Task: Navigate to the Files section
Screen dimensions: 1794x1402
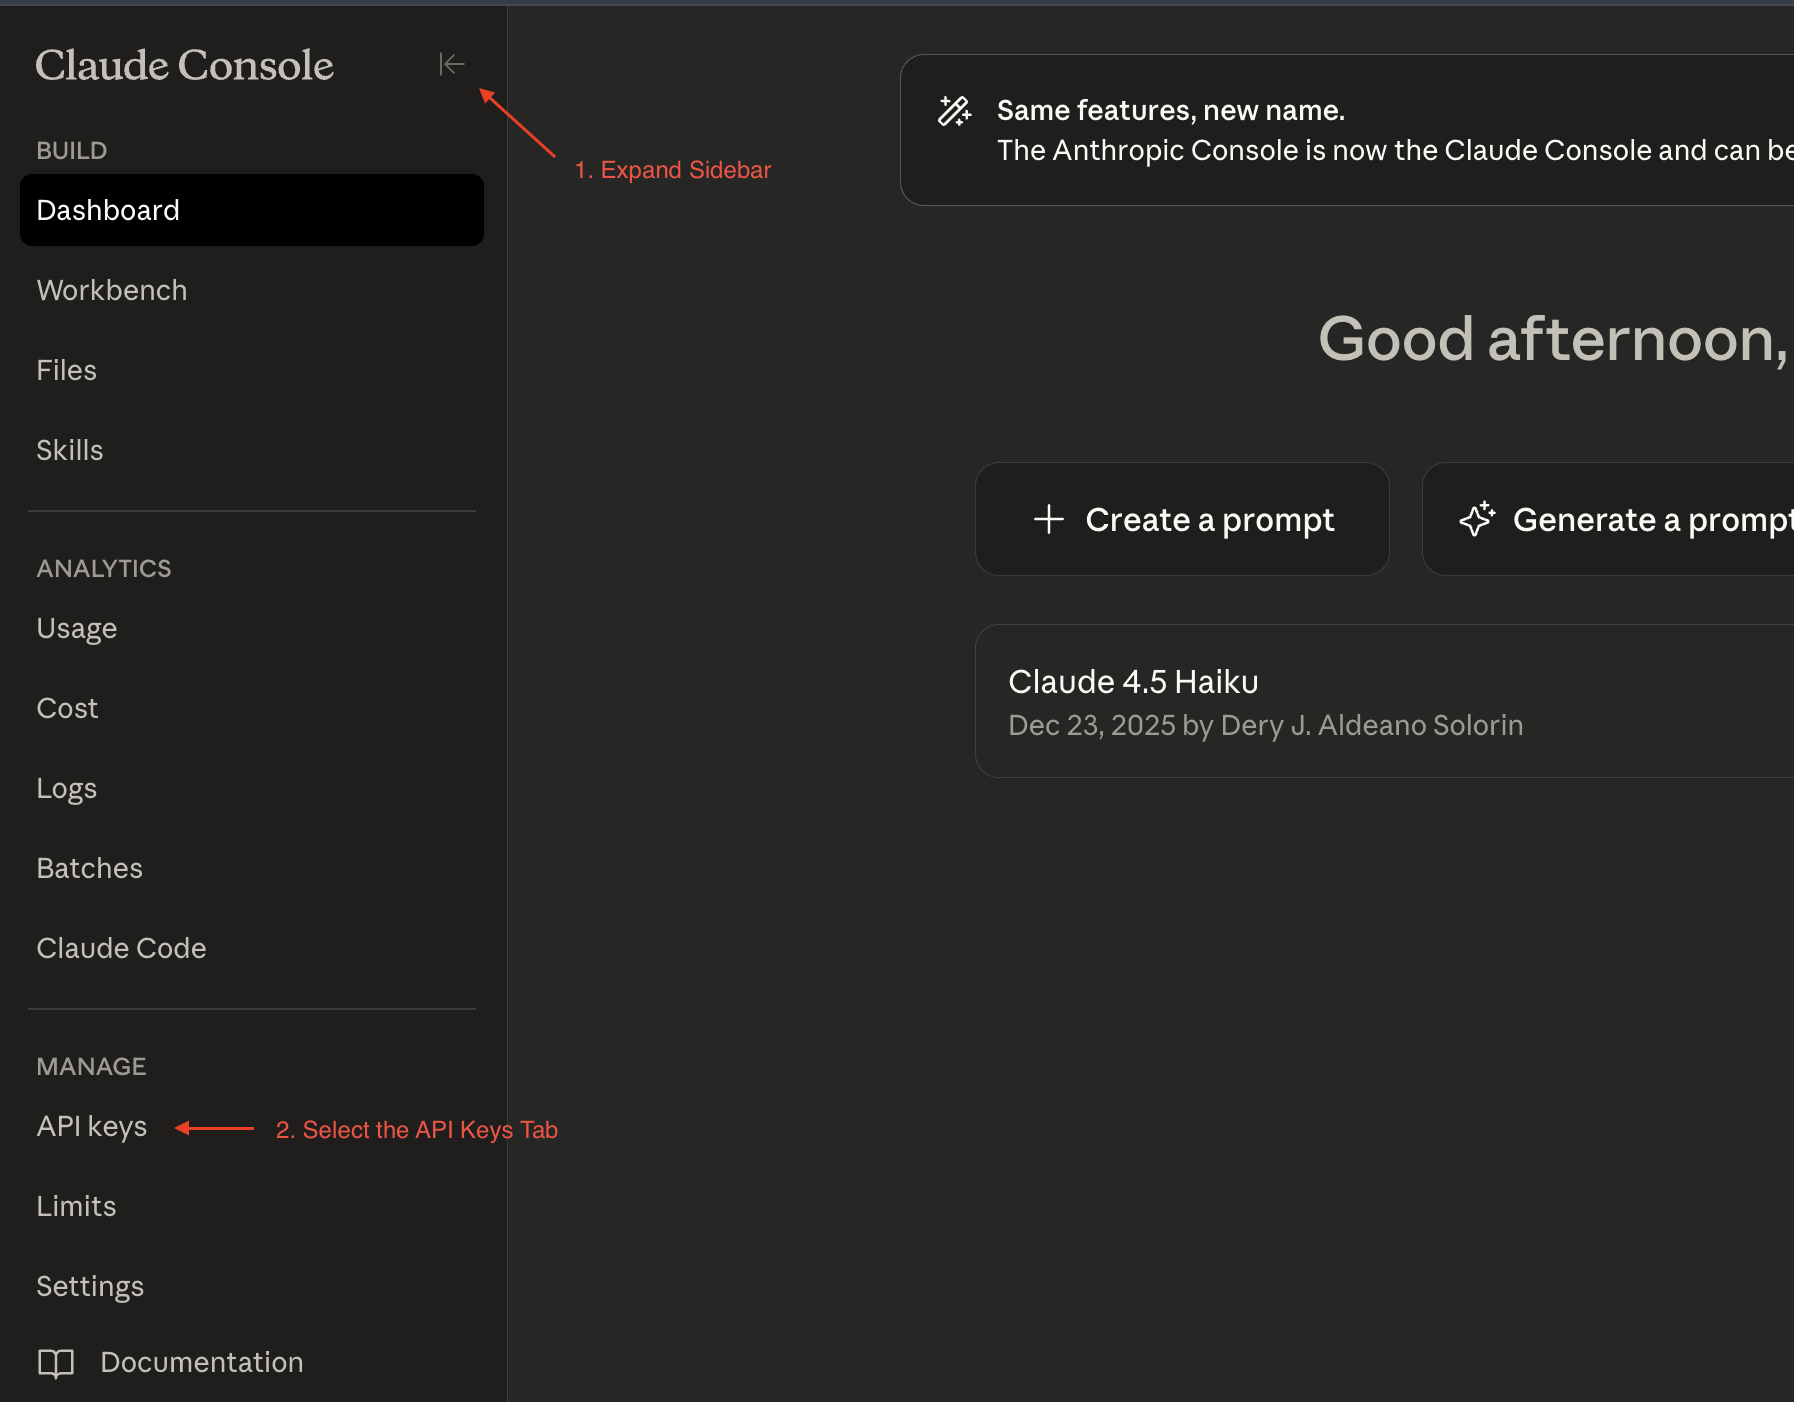Action: coord(66,370)
